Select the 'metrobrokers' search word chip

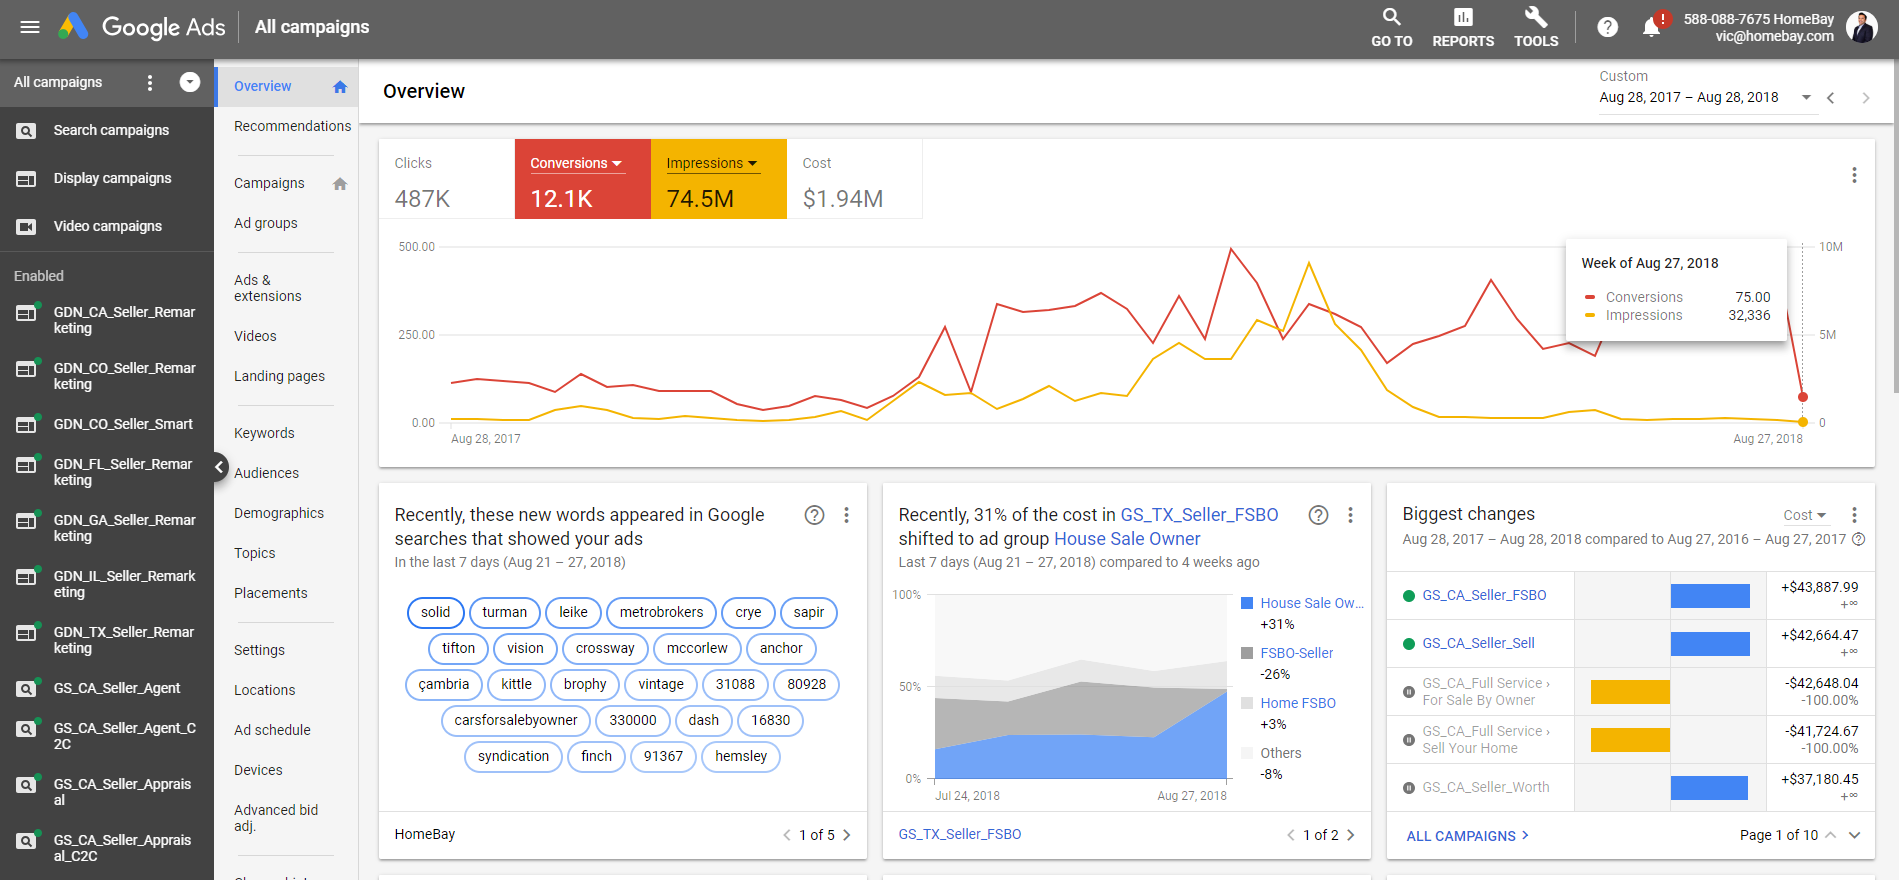tap(661, 612)
